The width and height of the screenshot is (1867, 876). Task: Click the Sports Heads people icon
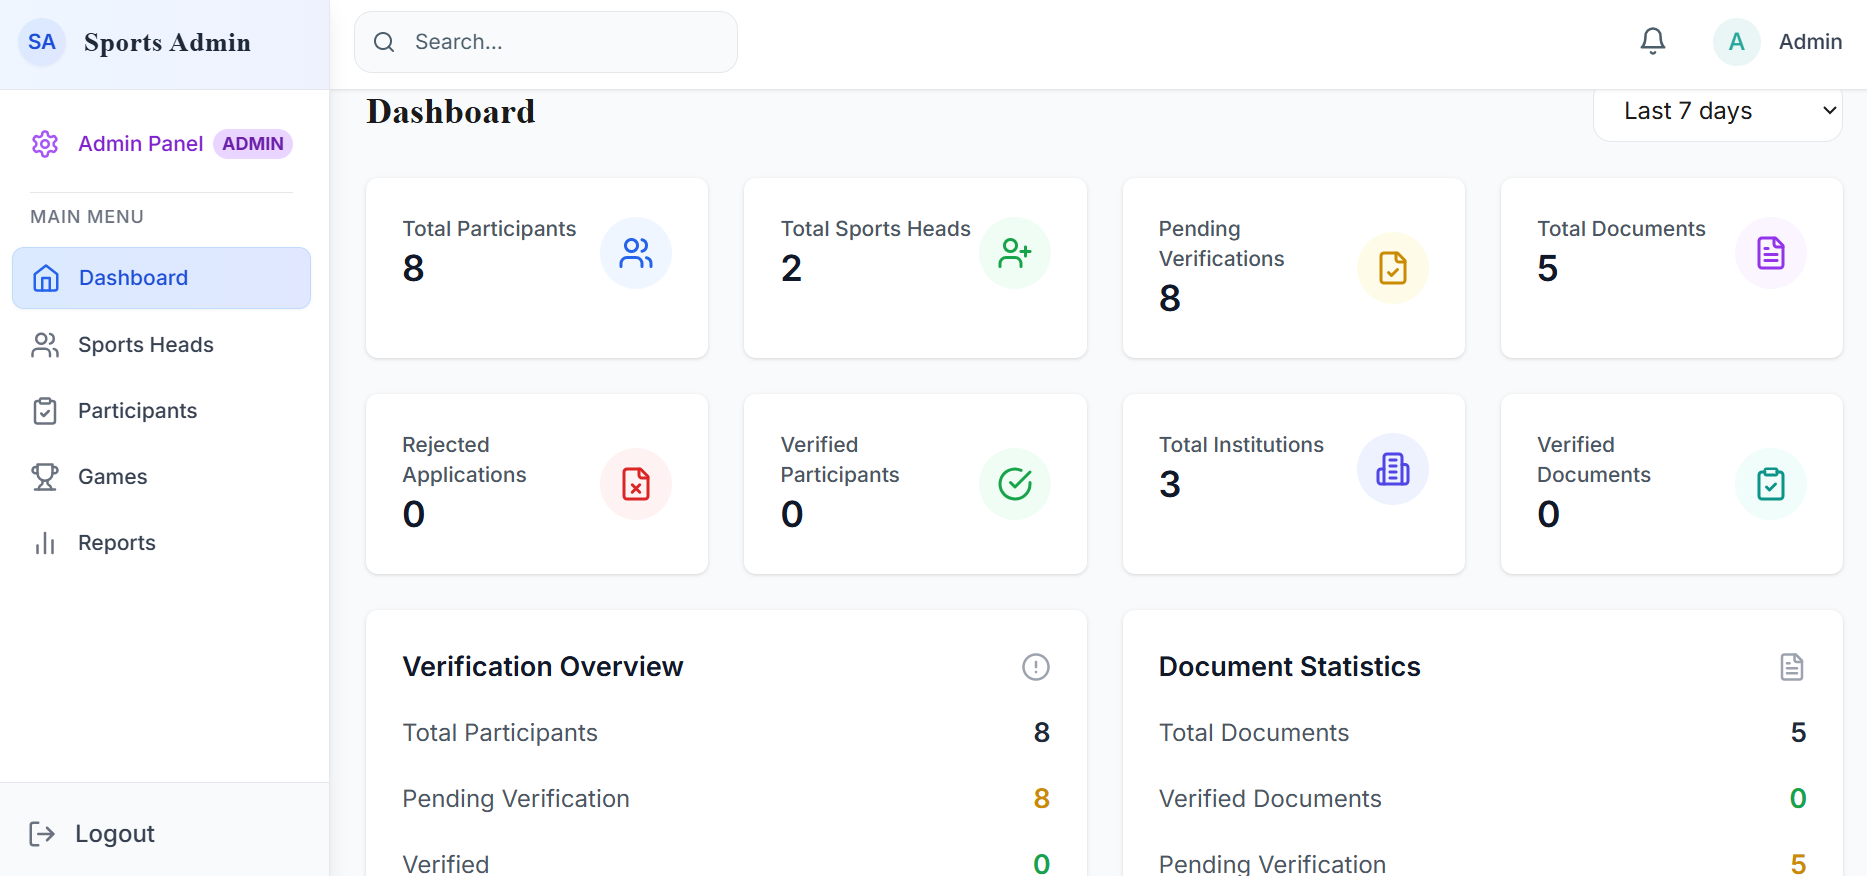pos(45,345)
